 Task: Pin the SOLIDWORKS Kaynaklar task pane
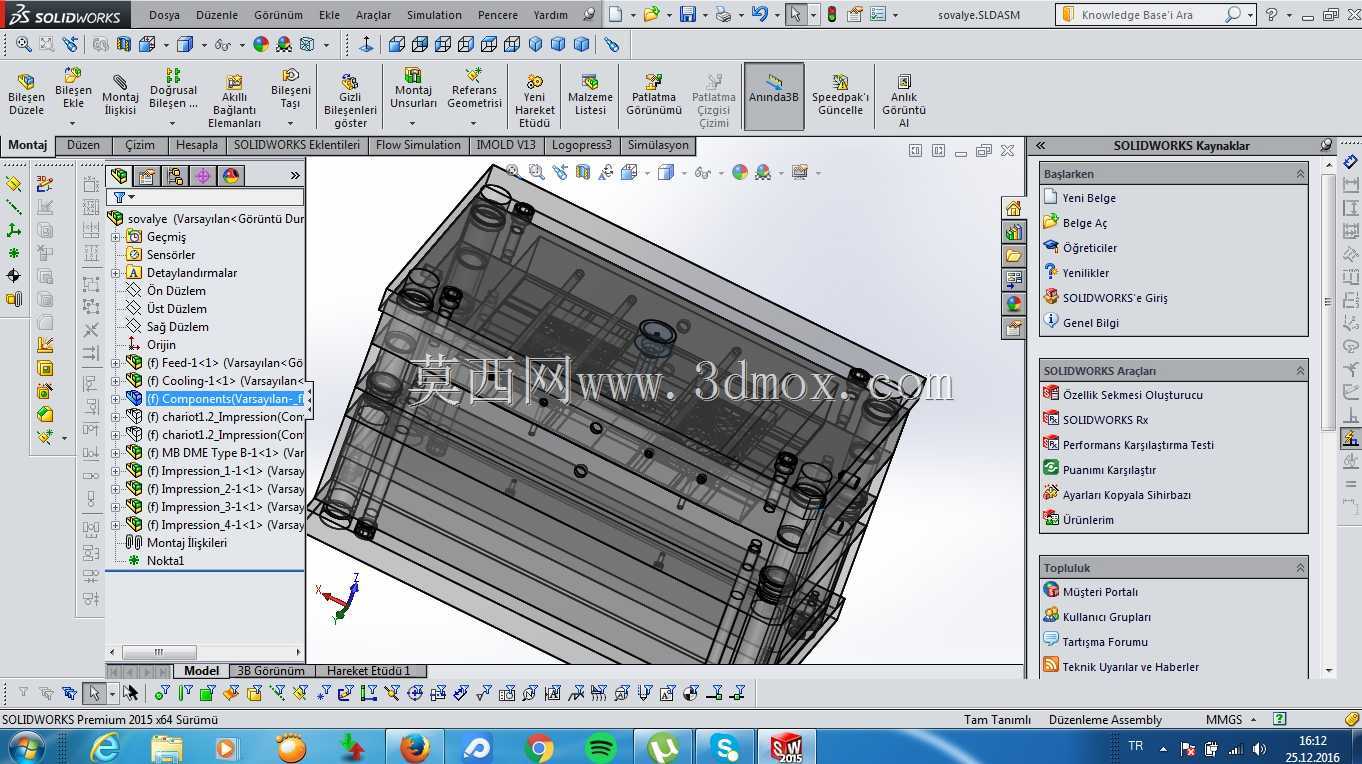[1326, 145]
